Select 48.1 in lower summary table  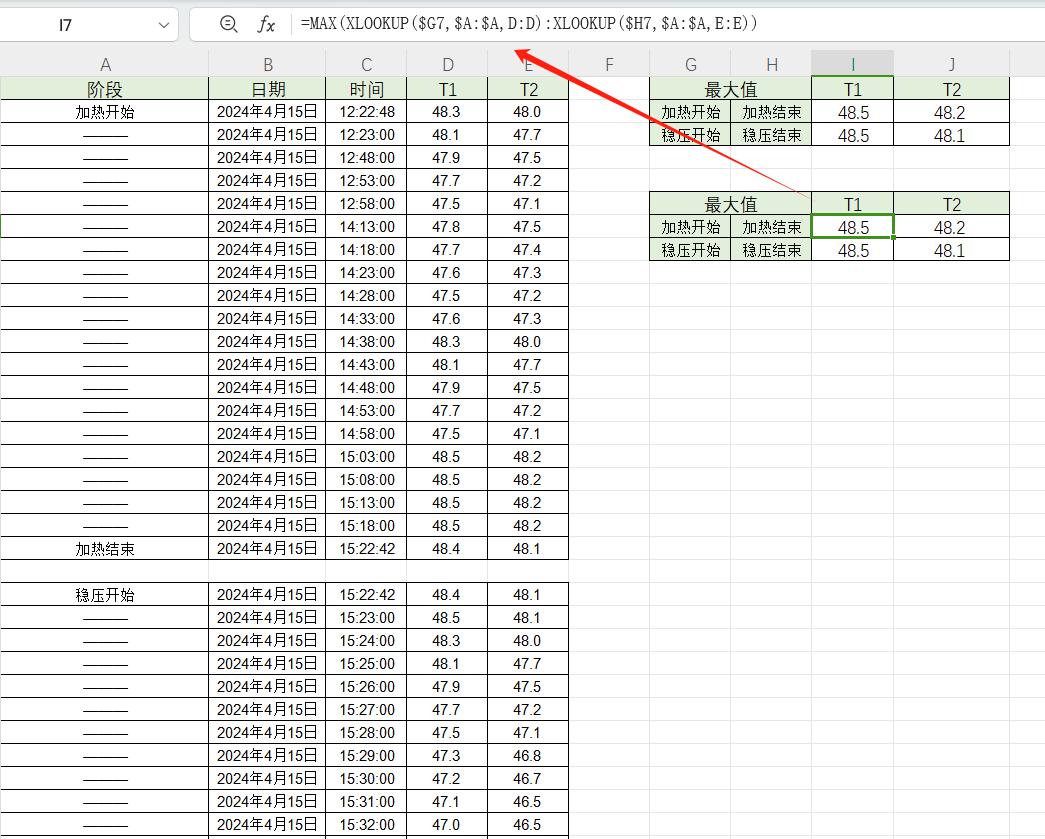(952, 250)
